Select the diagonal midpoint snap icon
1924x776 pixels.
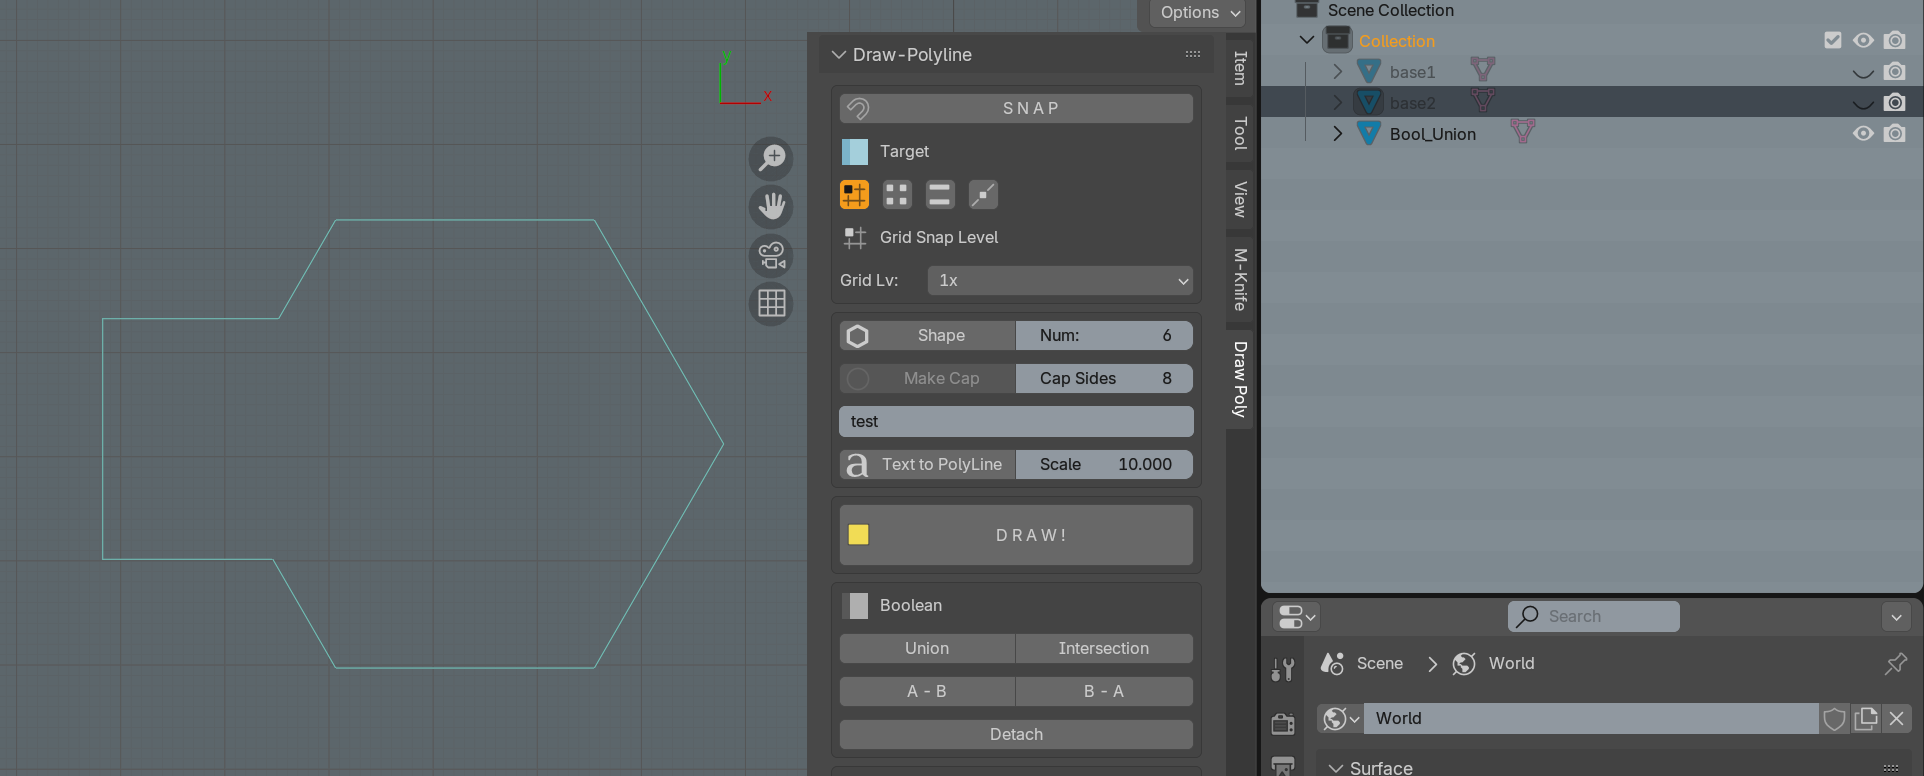(983, 194)
